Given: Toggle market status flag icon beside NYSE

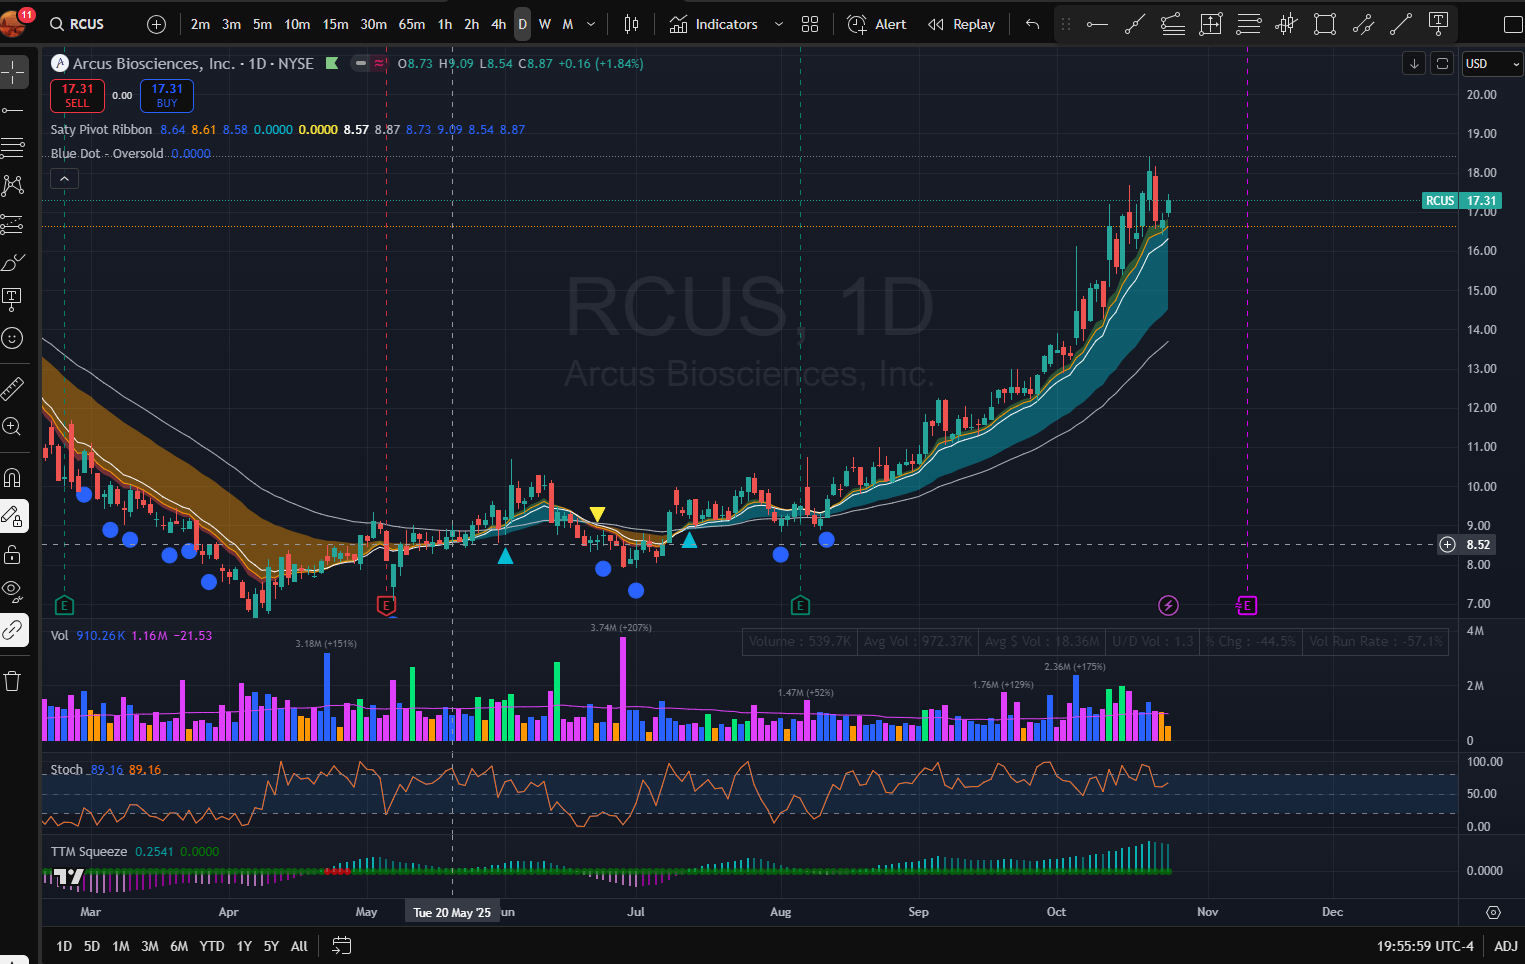Looking at the screenshot, I should click(332, 63).
